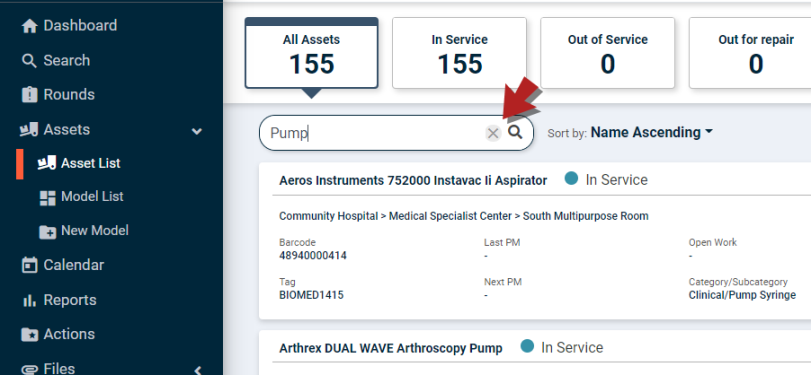Clear the Pump search text
The image size is (811, 375).
coord(493,133)
